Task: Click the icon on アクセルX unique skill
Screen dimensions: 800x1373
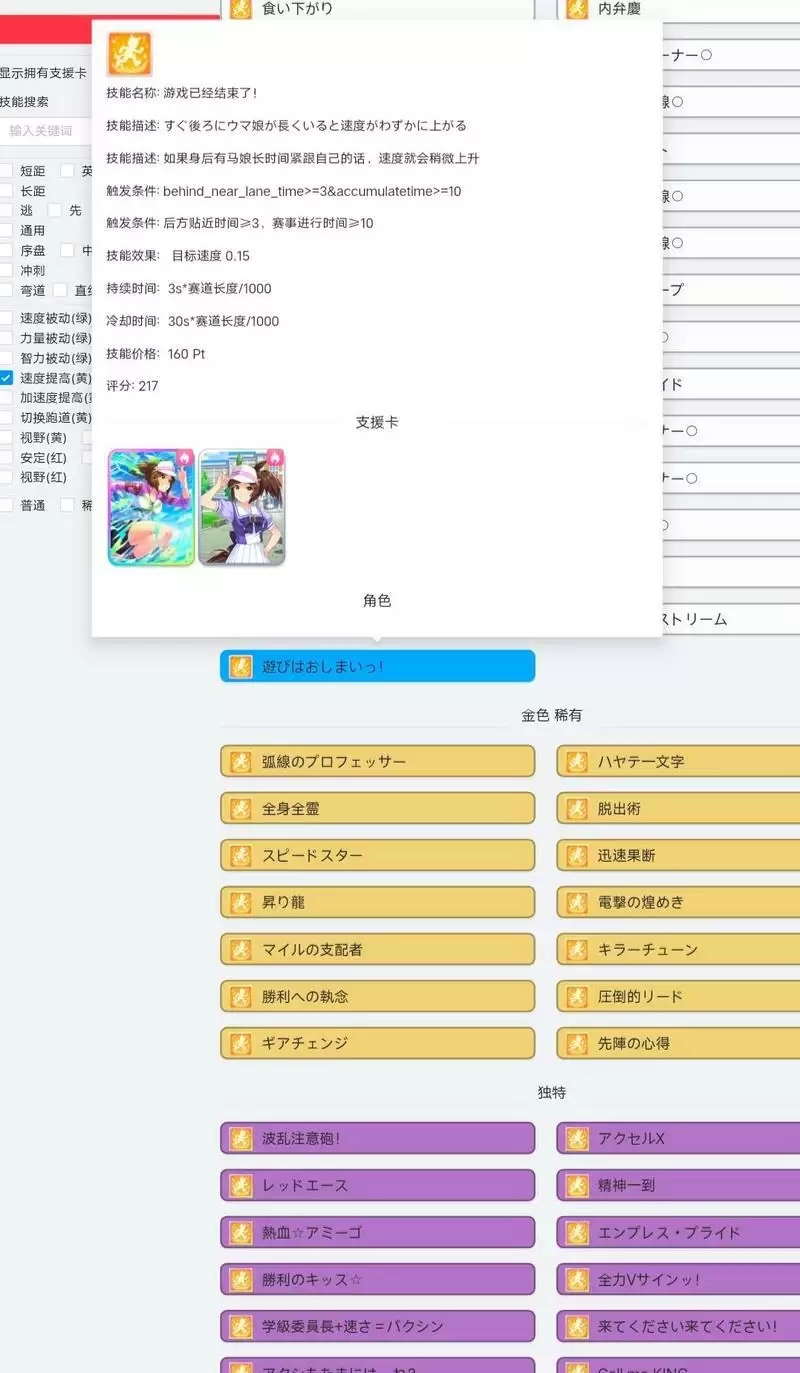Action: (x=576, y=1138)
